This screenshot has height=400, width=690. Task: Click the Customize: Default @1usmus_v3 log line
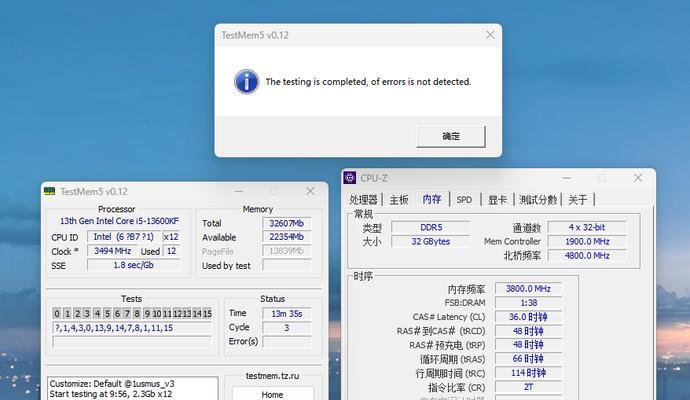pos(112,384)
